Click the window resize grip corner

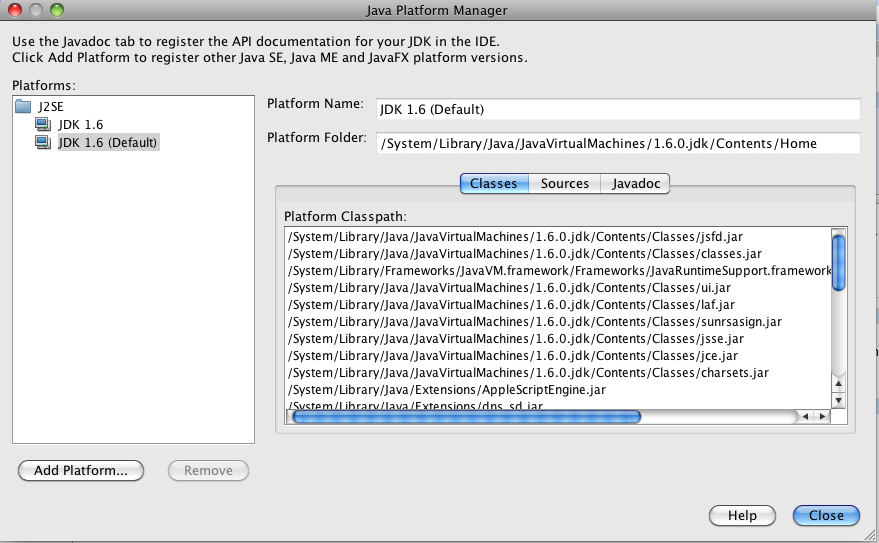[869, 535]
